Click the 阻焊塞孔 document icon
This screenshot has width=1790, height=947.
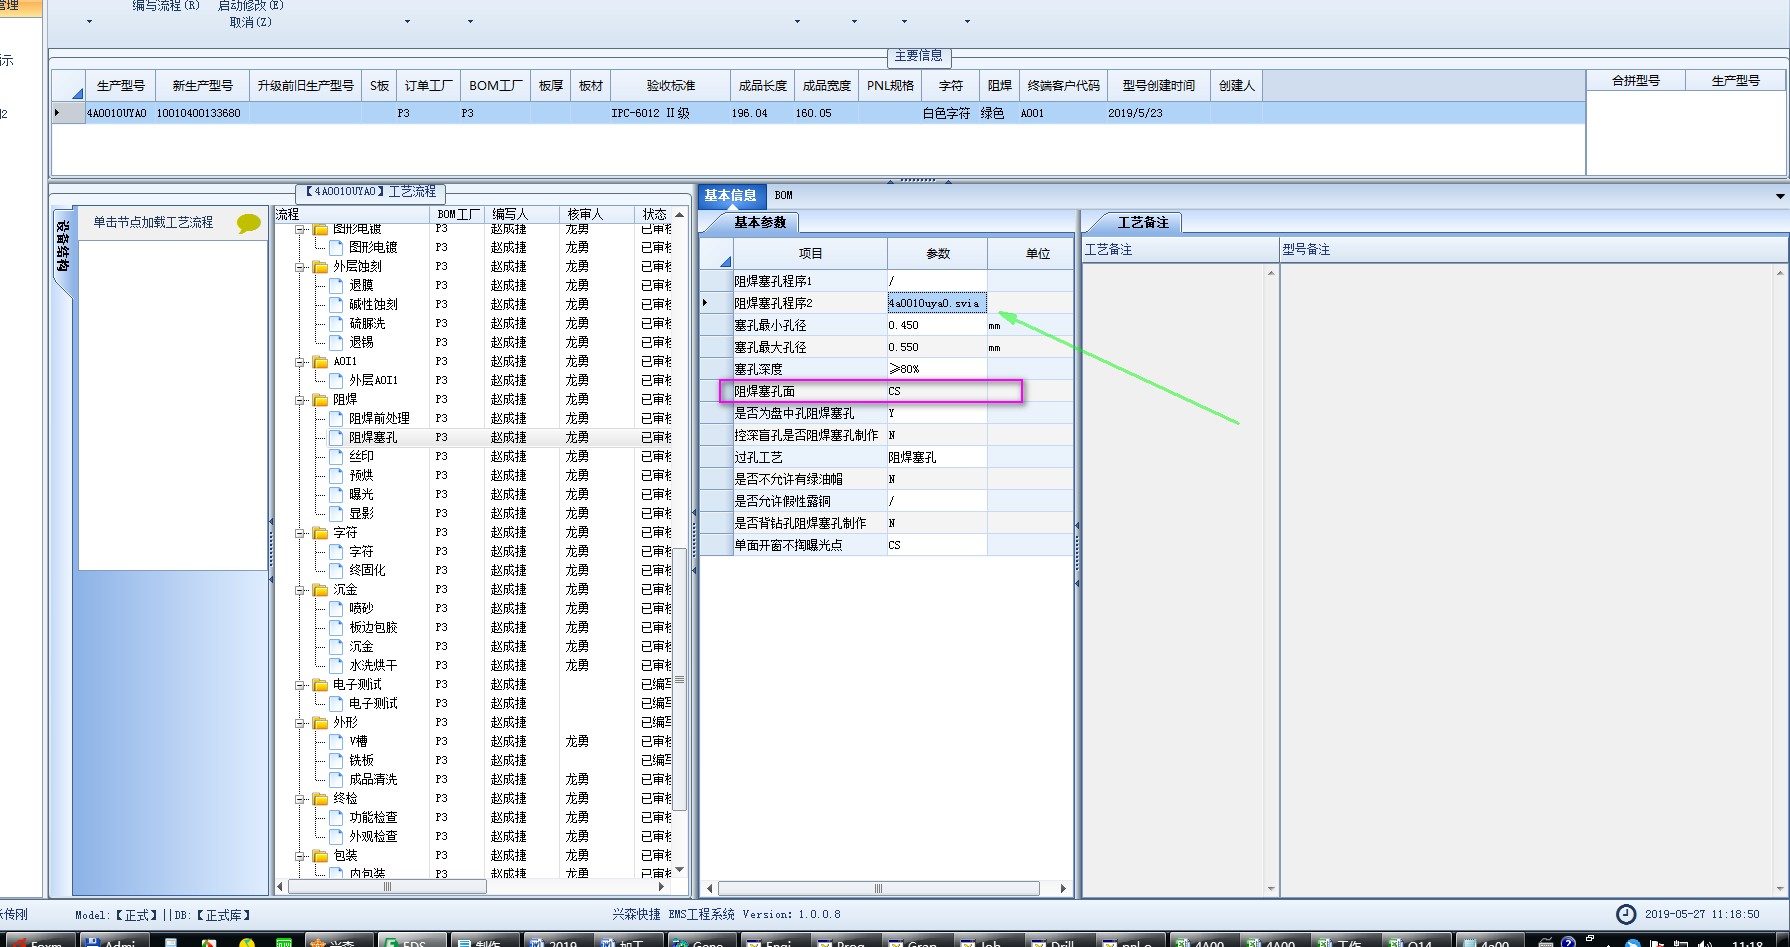pyautogui.click(x=336, y=437)
